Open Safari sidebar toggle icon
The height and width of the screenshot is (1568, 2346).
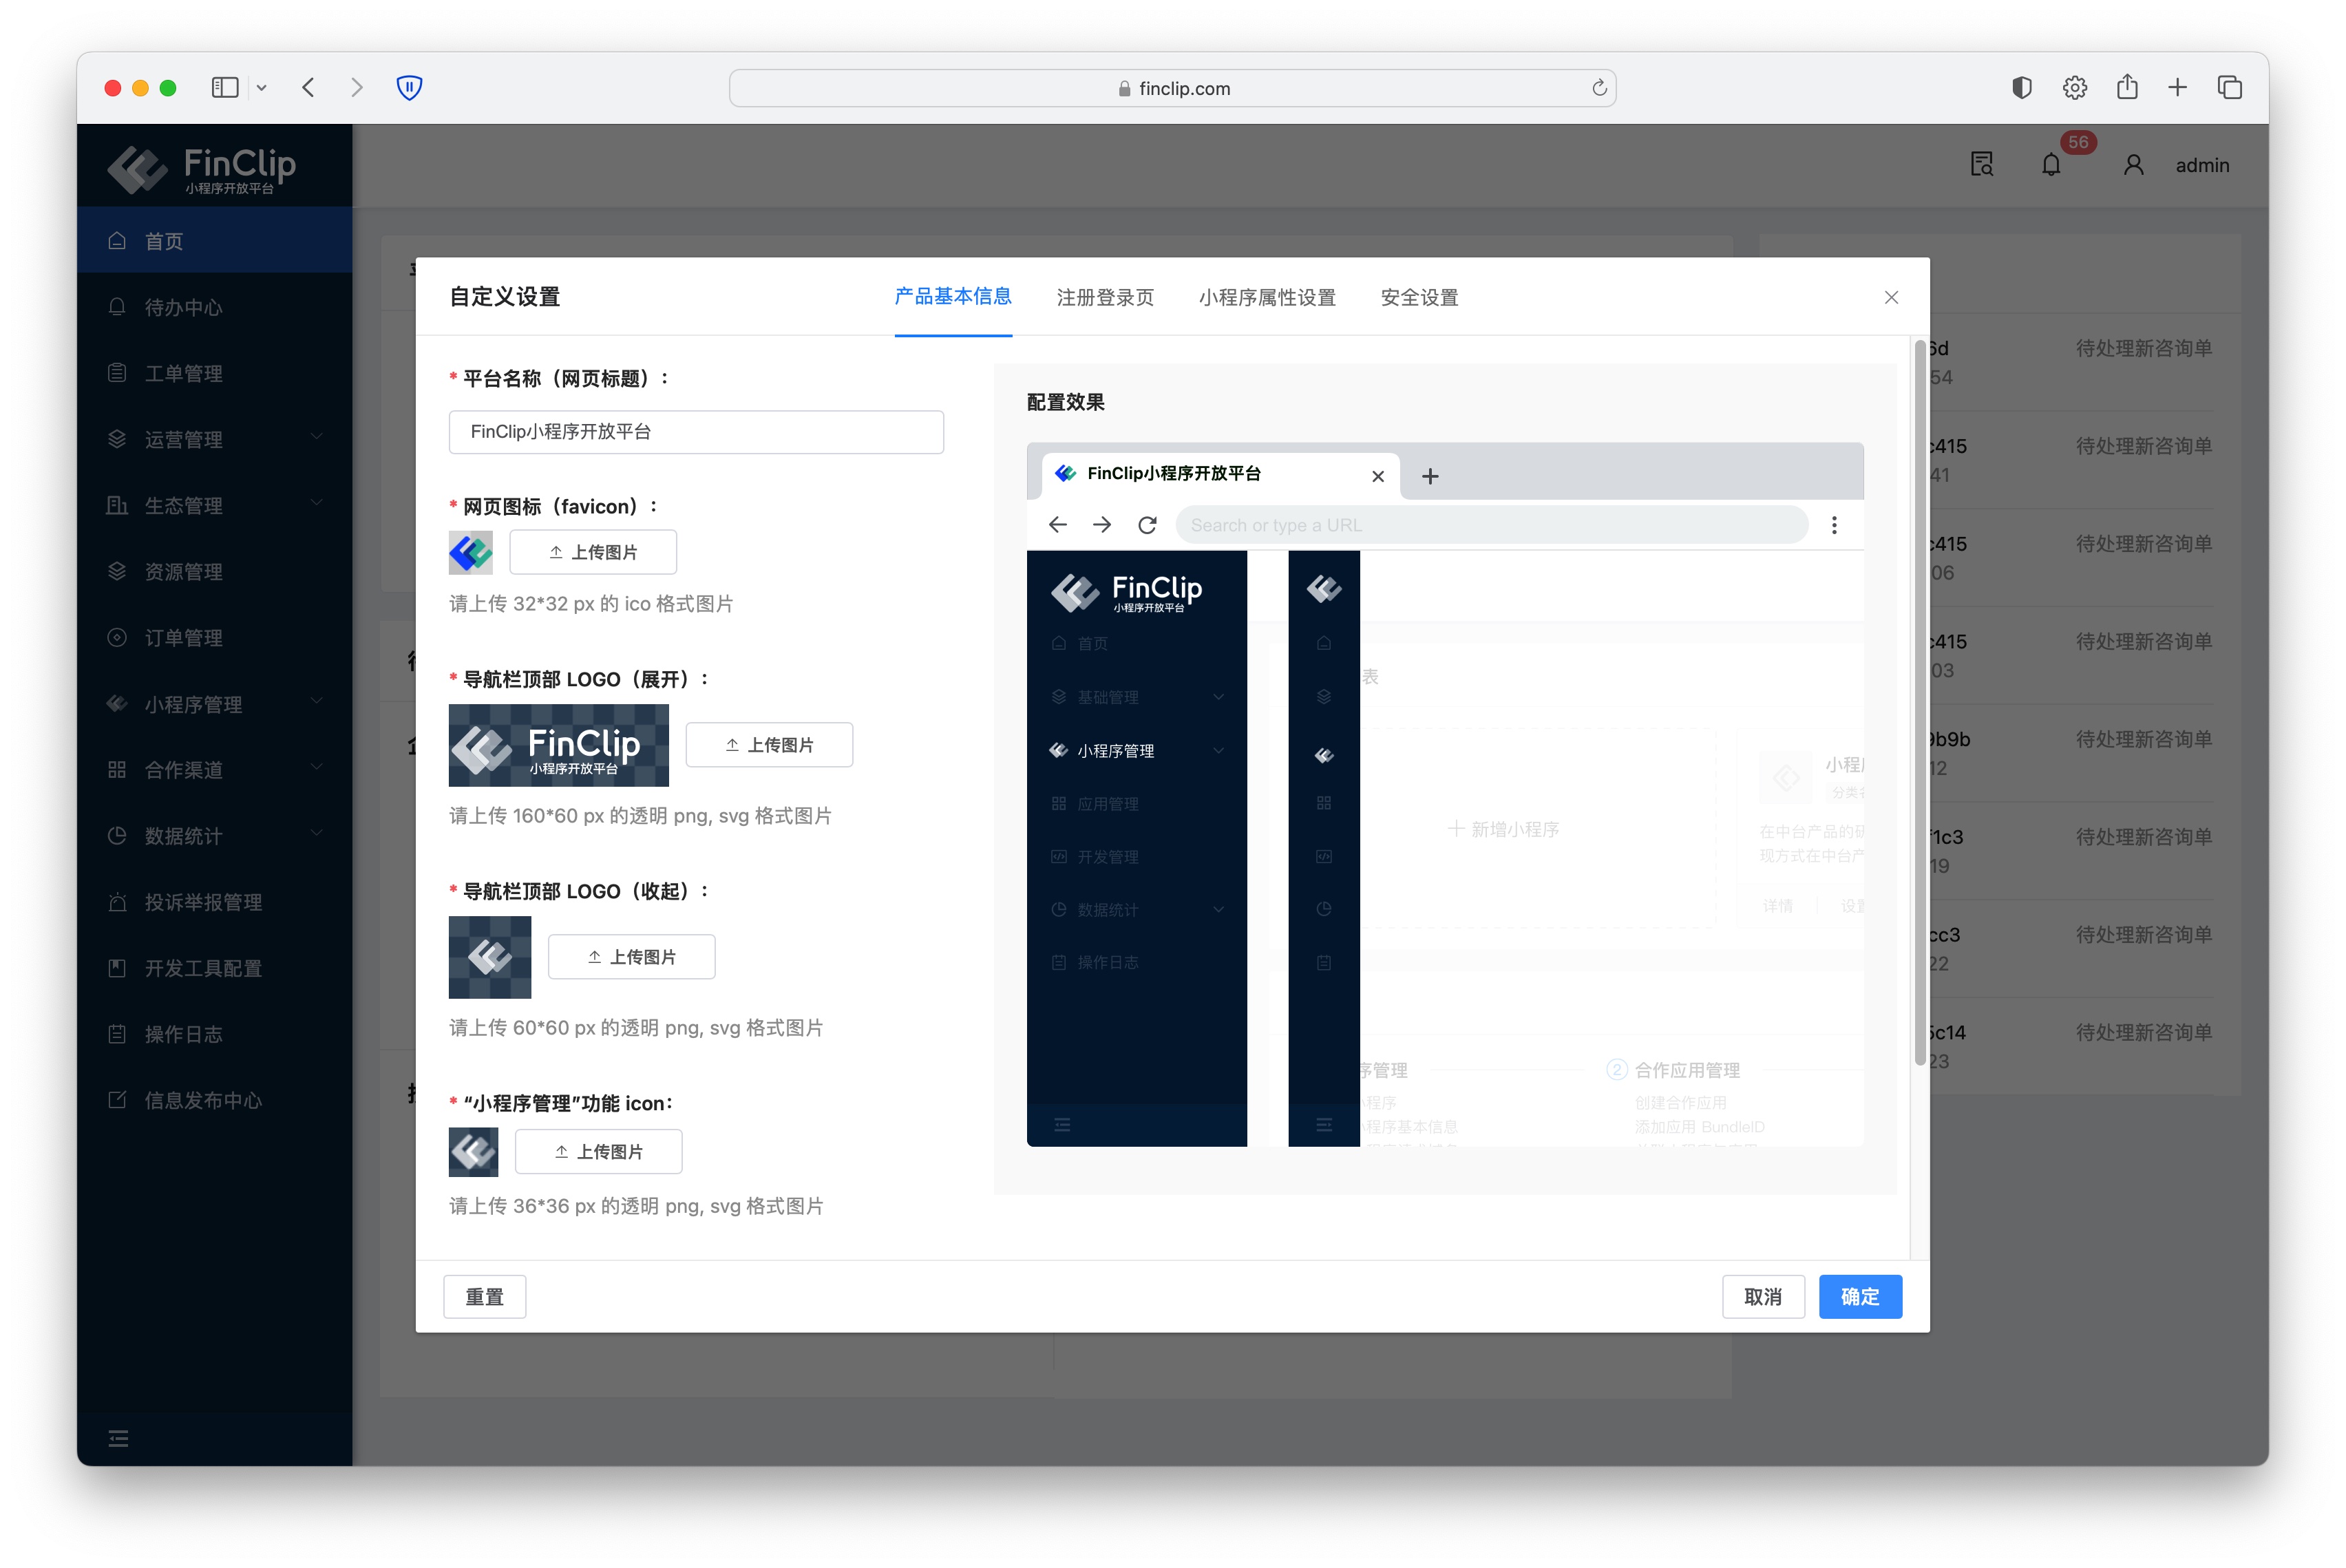225,88
